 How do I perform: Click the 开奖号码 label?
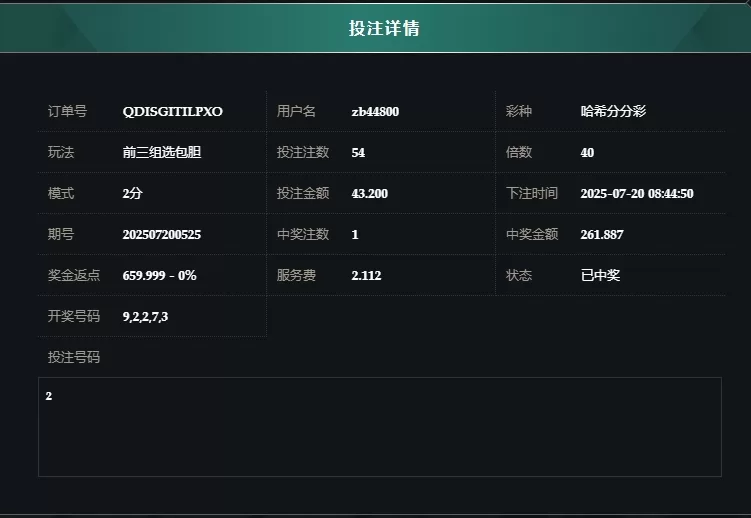pyautogui.click(x=74, y=316)
